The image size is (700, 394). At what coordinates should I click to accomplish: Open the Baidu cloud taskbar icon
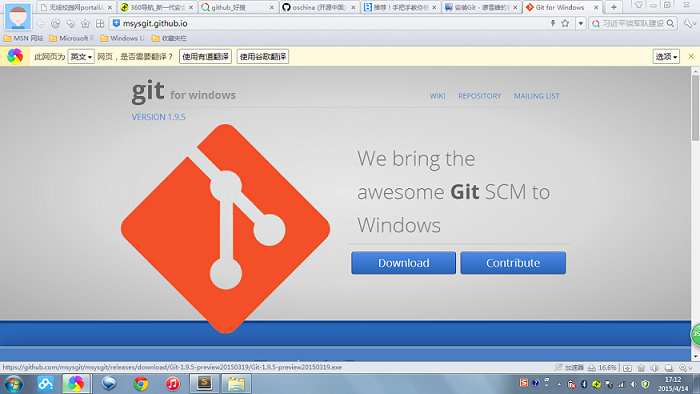click(x=45, y=384)
